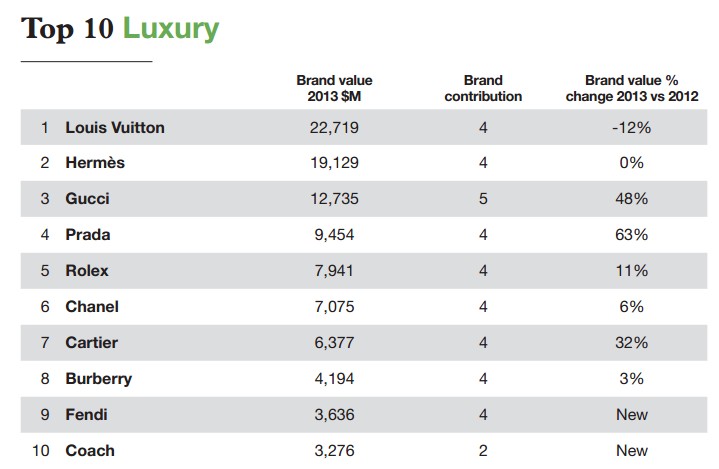Click the Fendi brand name

click(x=86, y=415)
